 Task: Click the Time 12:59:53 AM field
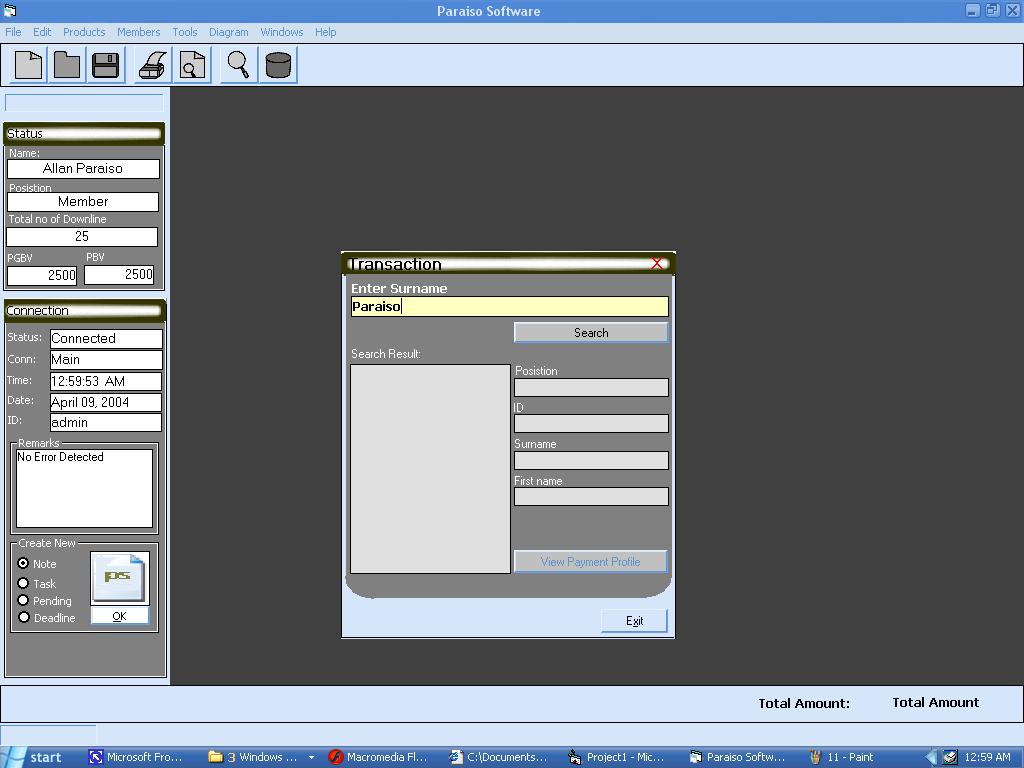point(106,381)
